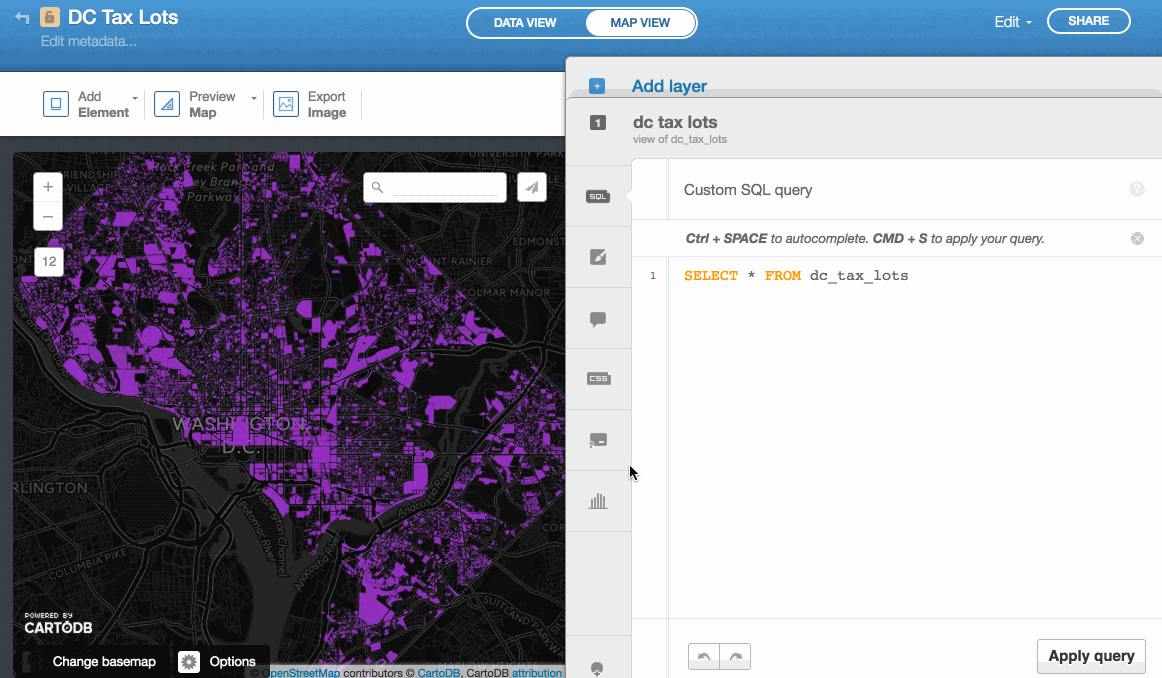Expand the Add Element dropdown
1162x678 pixels.
pos(135,98)
